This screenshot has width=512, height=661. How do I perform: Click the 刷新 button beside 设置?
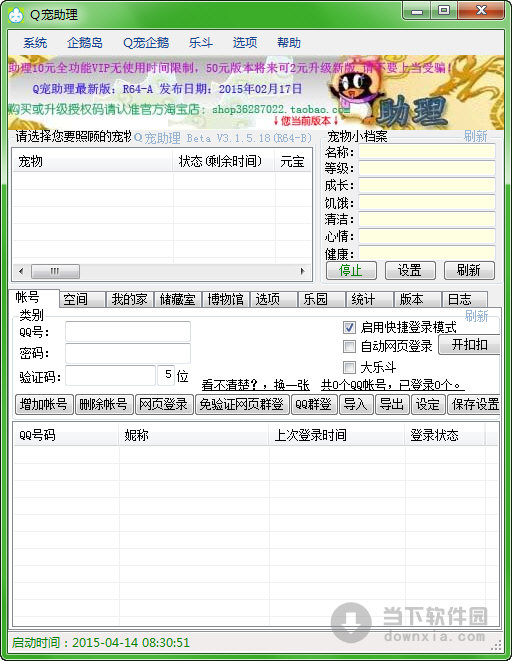469,270
